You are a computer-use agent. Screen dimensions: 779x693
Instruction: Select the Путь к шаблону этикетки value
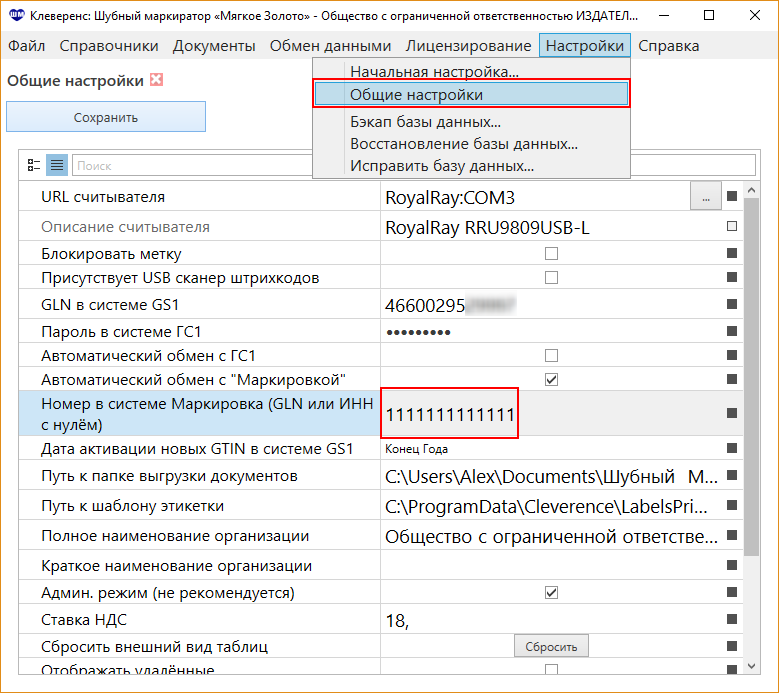[x=551, y=506]
